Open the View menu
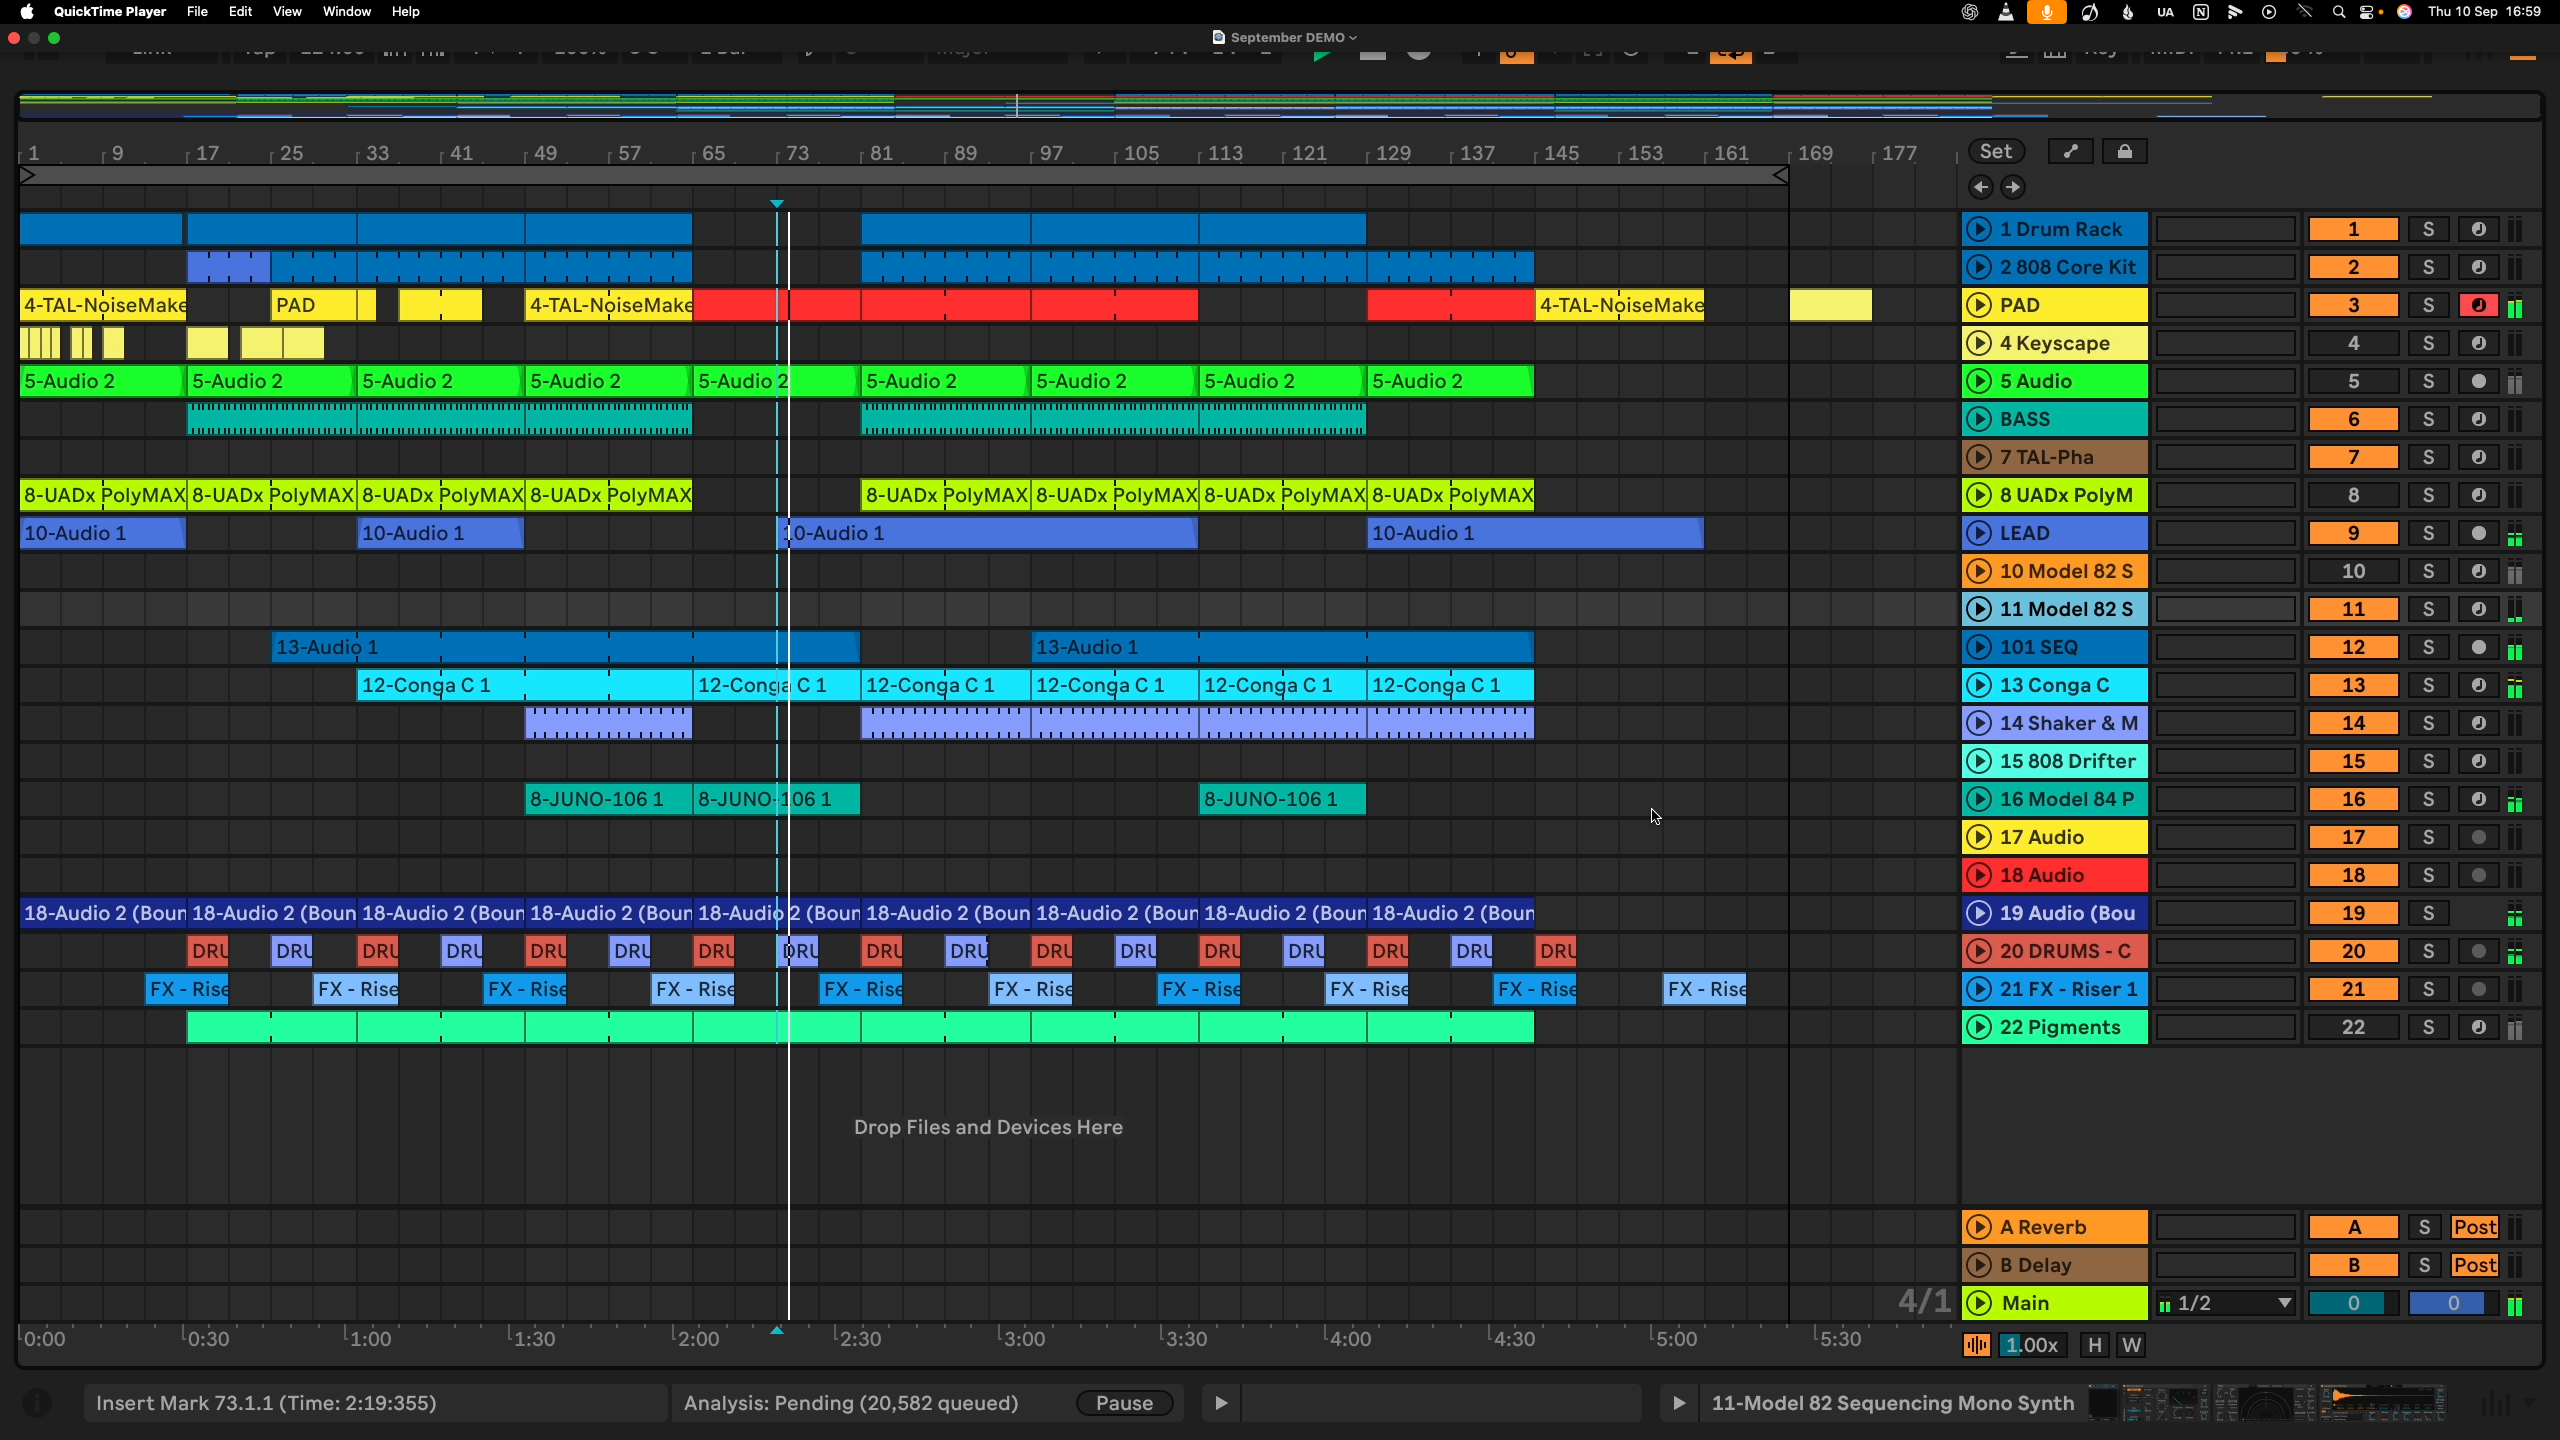 (287, 12)
